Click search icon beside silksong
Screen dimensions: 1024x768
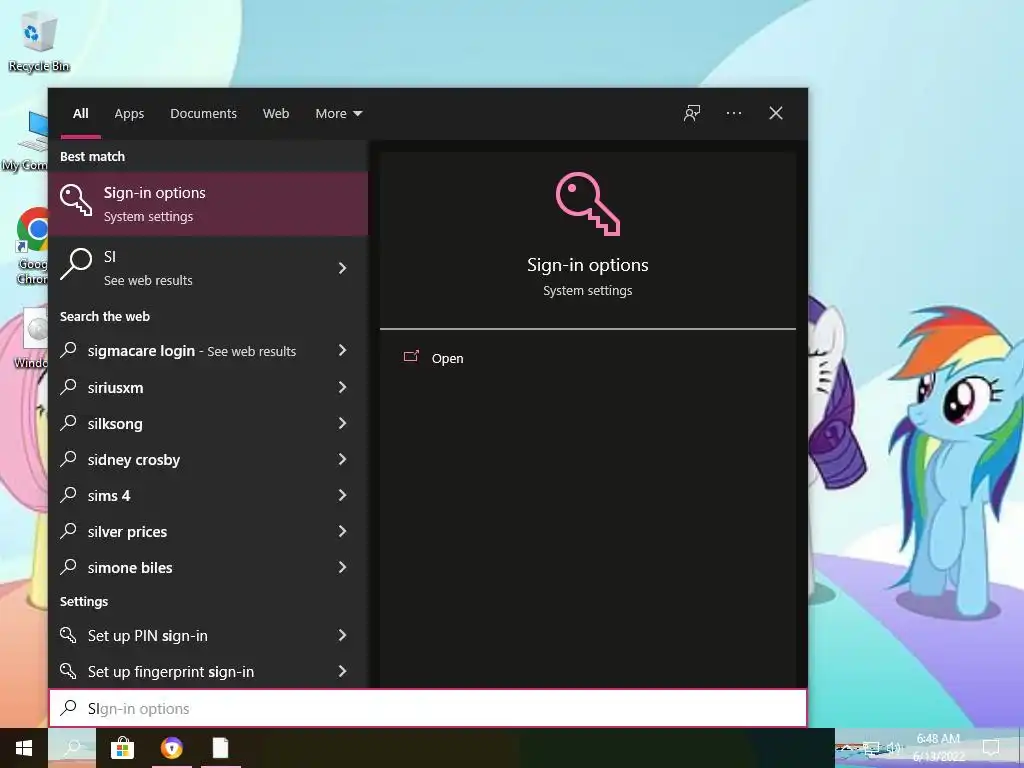[x=68, y=423]
